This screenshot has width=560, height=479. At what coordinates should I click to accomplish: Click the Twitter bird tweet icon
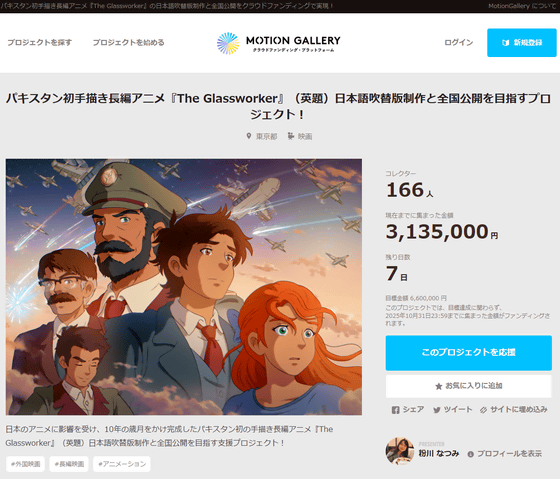click(x=436, y=410)
